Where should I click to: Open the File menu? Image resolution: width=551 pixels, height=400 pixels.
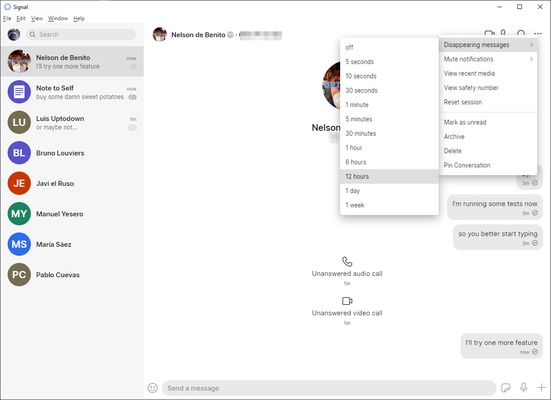pos(7,18)
